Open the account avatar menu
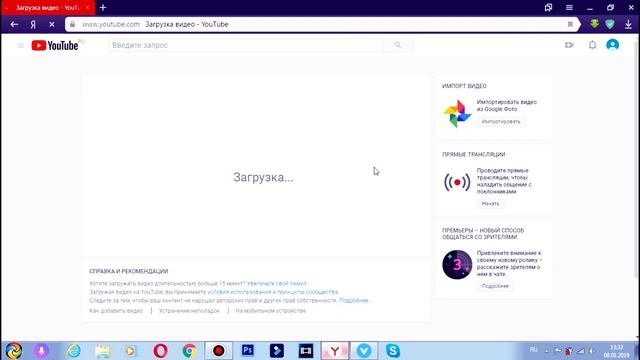 [x=612, y=45]
